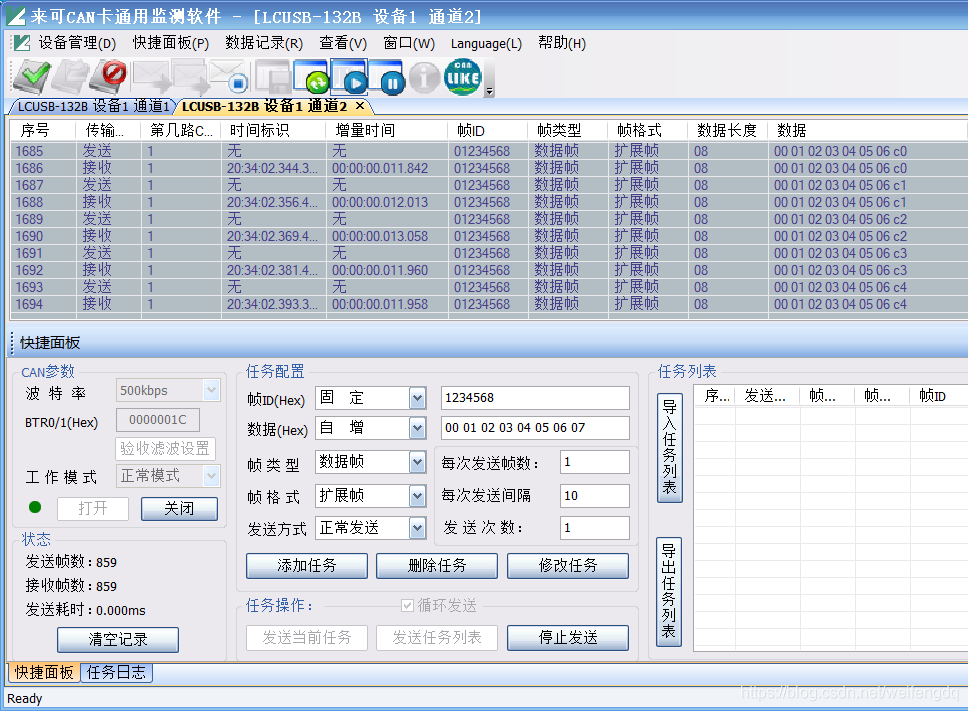This screenshot has height=711, width=968.
Task: Open the 波特率 500kbps dropdown
Action: click(x=211, y=391)
